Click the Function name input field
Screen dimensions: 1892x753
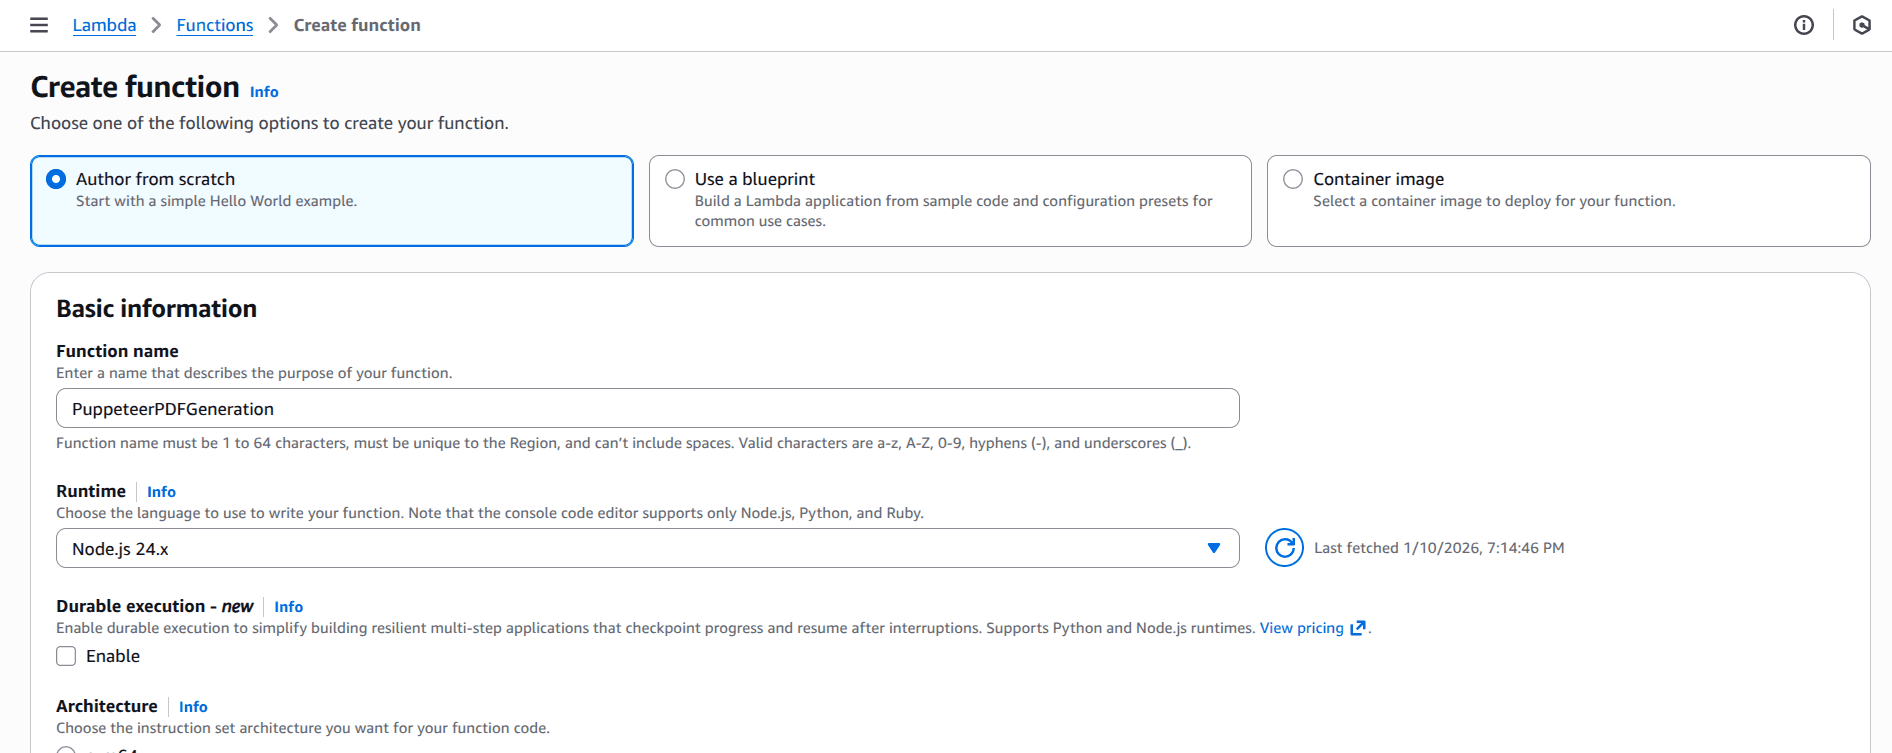646,408
